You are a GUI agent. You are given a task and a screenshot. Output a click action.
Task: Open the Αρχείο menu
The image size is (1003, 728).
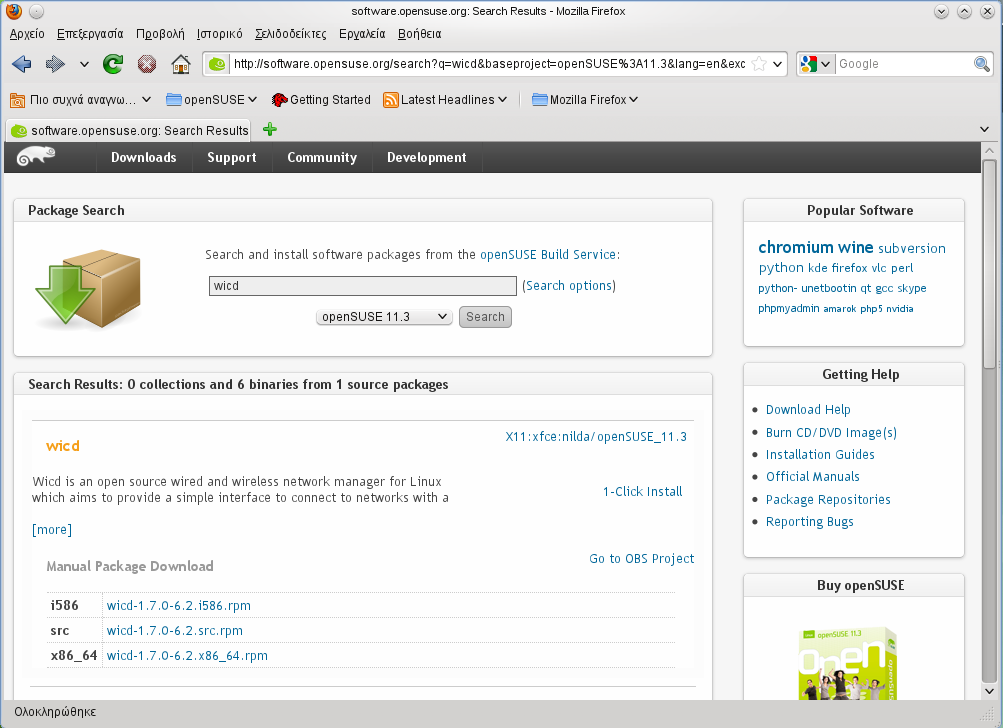[x=27, y=34]
